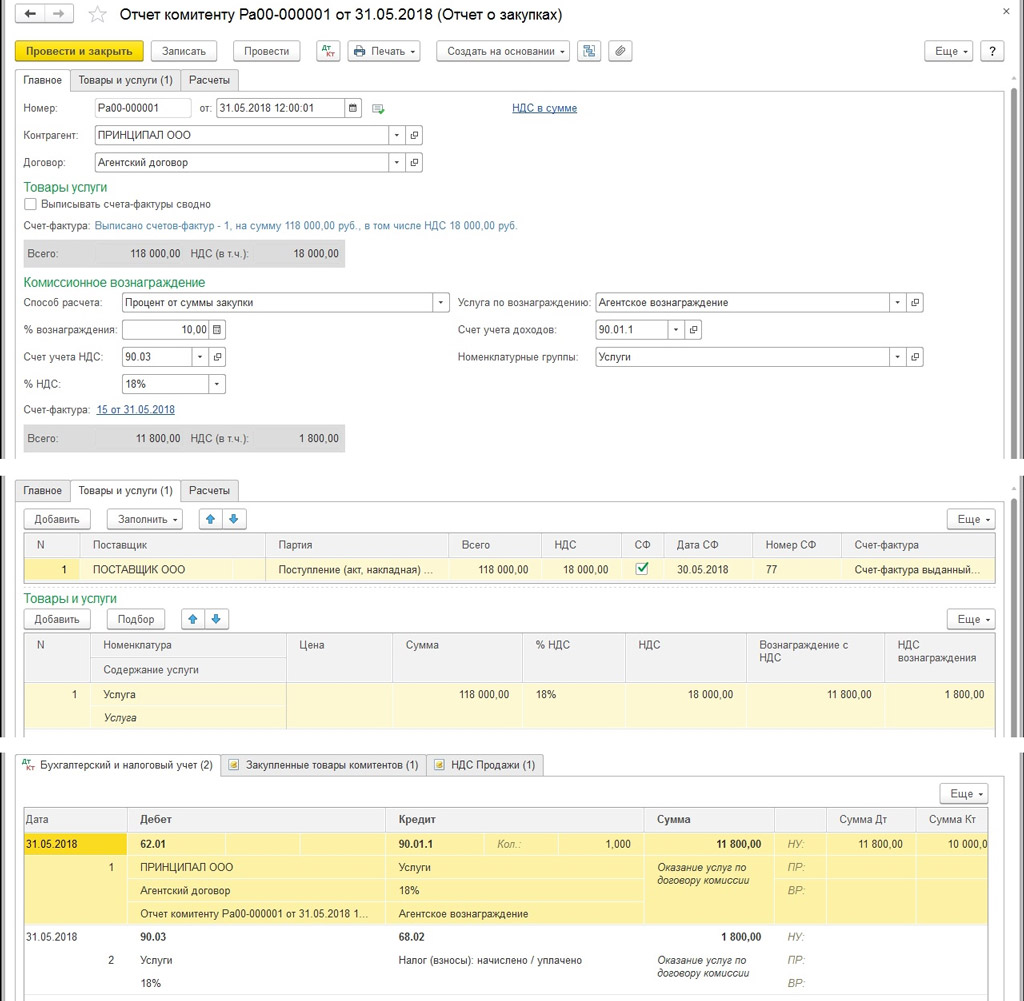Open НДС Продажи (1) tab
Image resolution: width=1024 pixels, height=1001 pixels.
pyautogui.click(x=485, y=765)
